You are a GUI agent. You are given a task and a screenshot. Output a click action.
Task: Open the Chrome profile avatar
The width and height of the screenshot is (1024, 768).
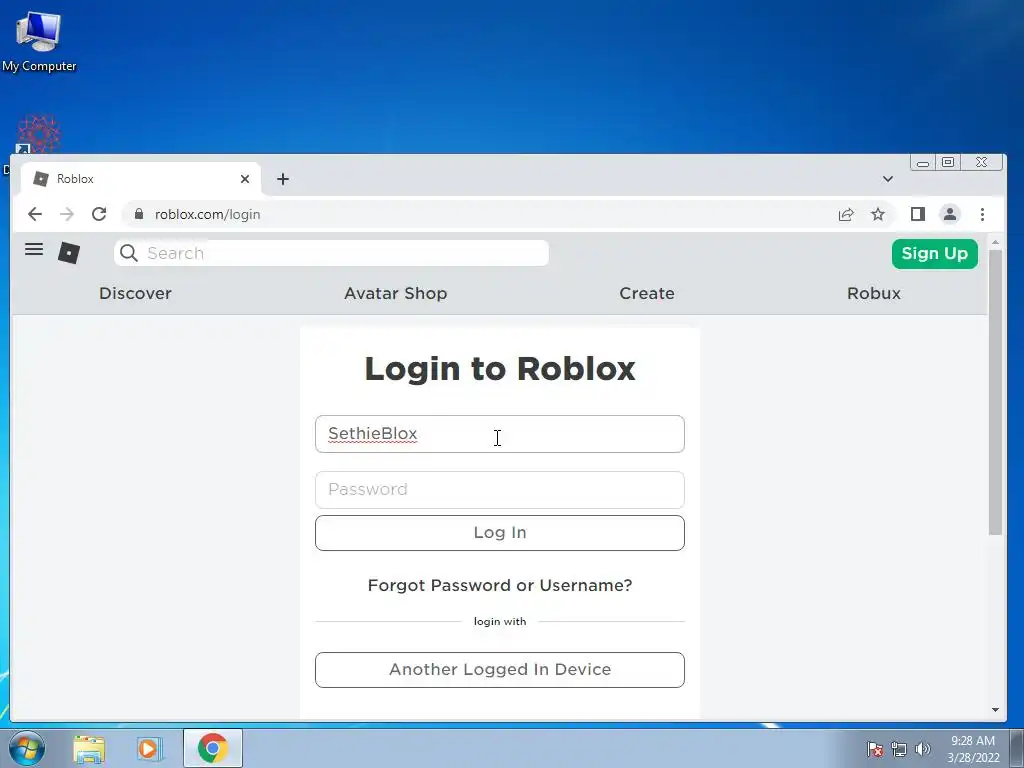950,214
